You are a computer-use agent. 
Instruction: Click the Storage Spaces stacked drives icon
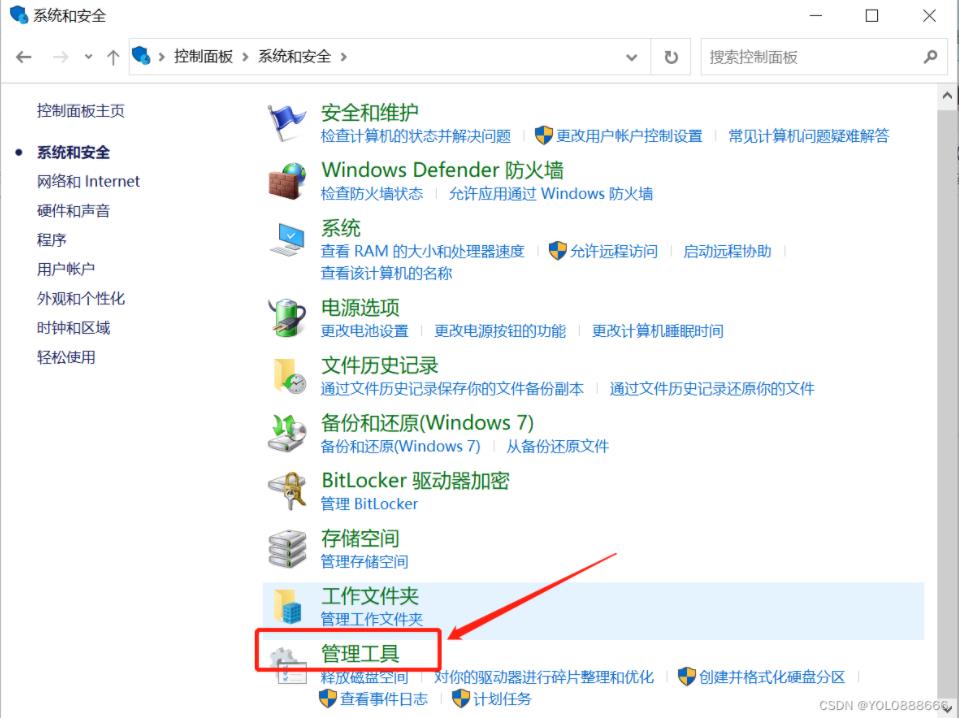click(287, 549)
